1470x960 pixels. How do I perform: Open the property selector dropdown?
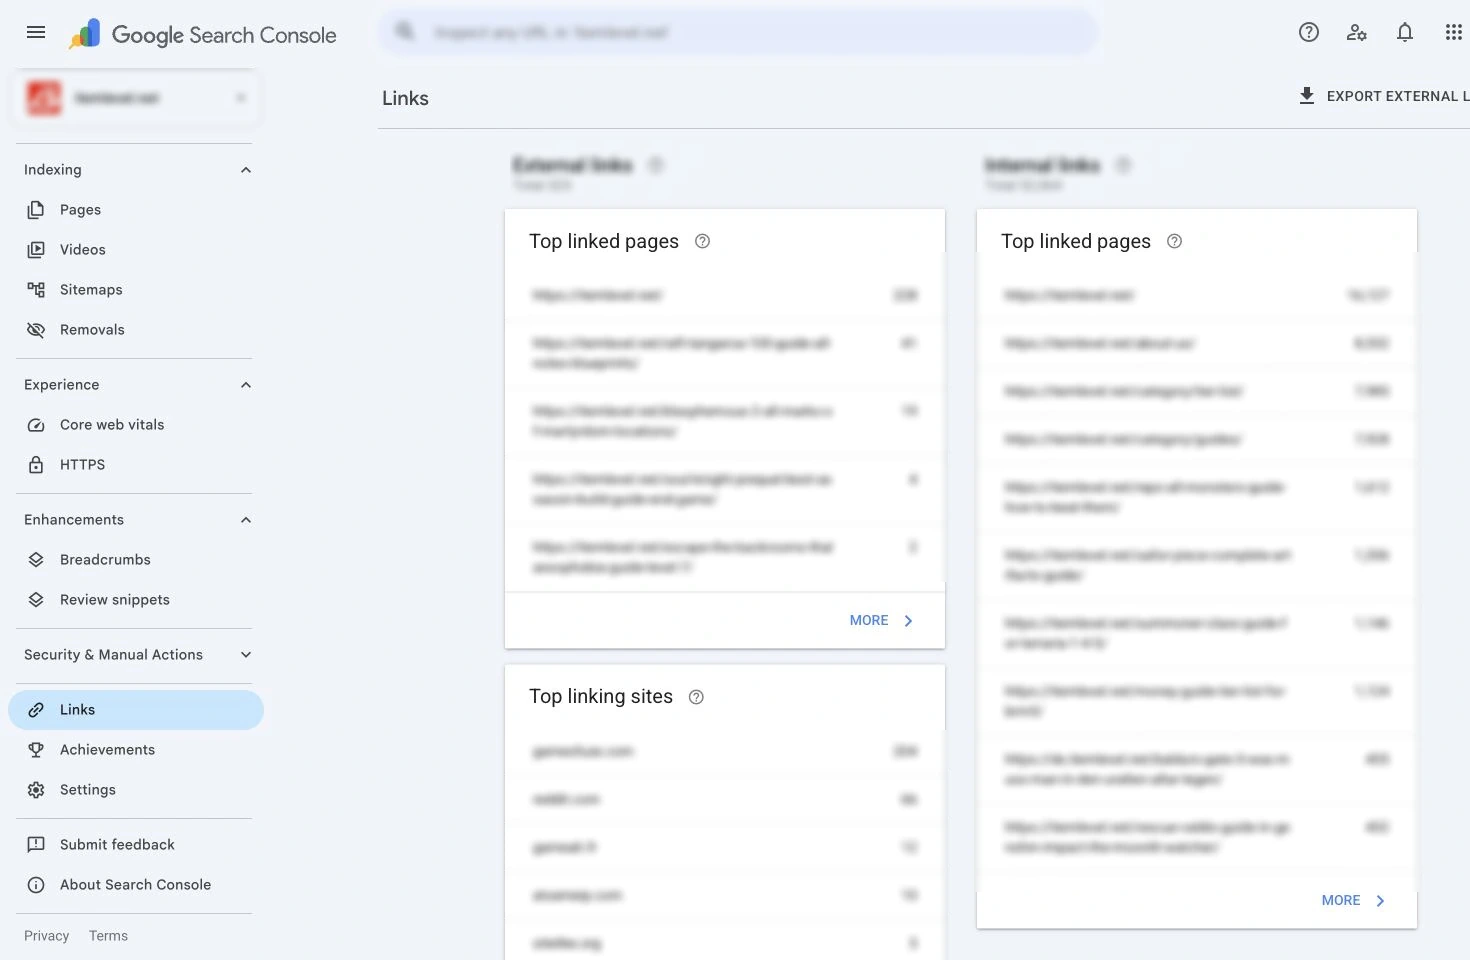tap(136, 98)
